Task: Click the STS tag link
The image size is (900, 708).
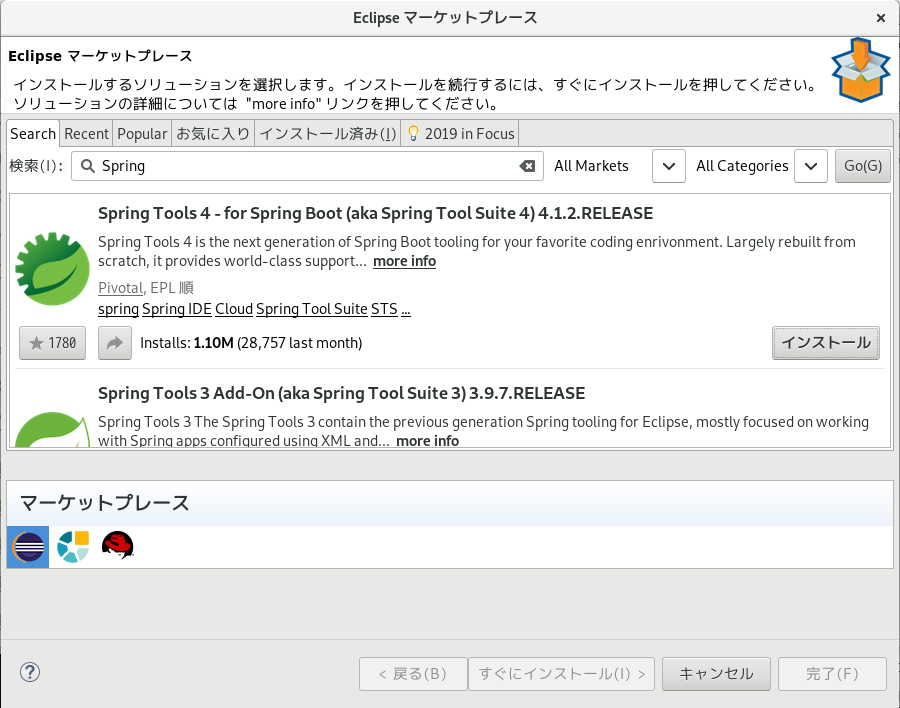Action: (384, 309)
